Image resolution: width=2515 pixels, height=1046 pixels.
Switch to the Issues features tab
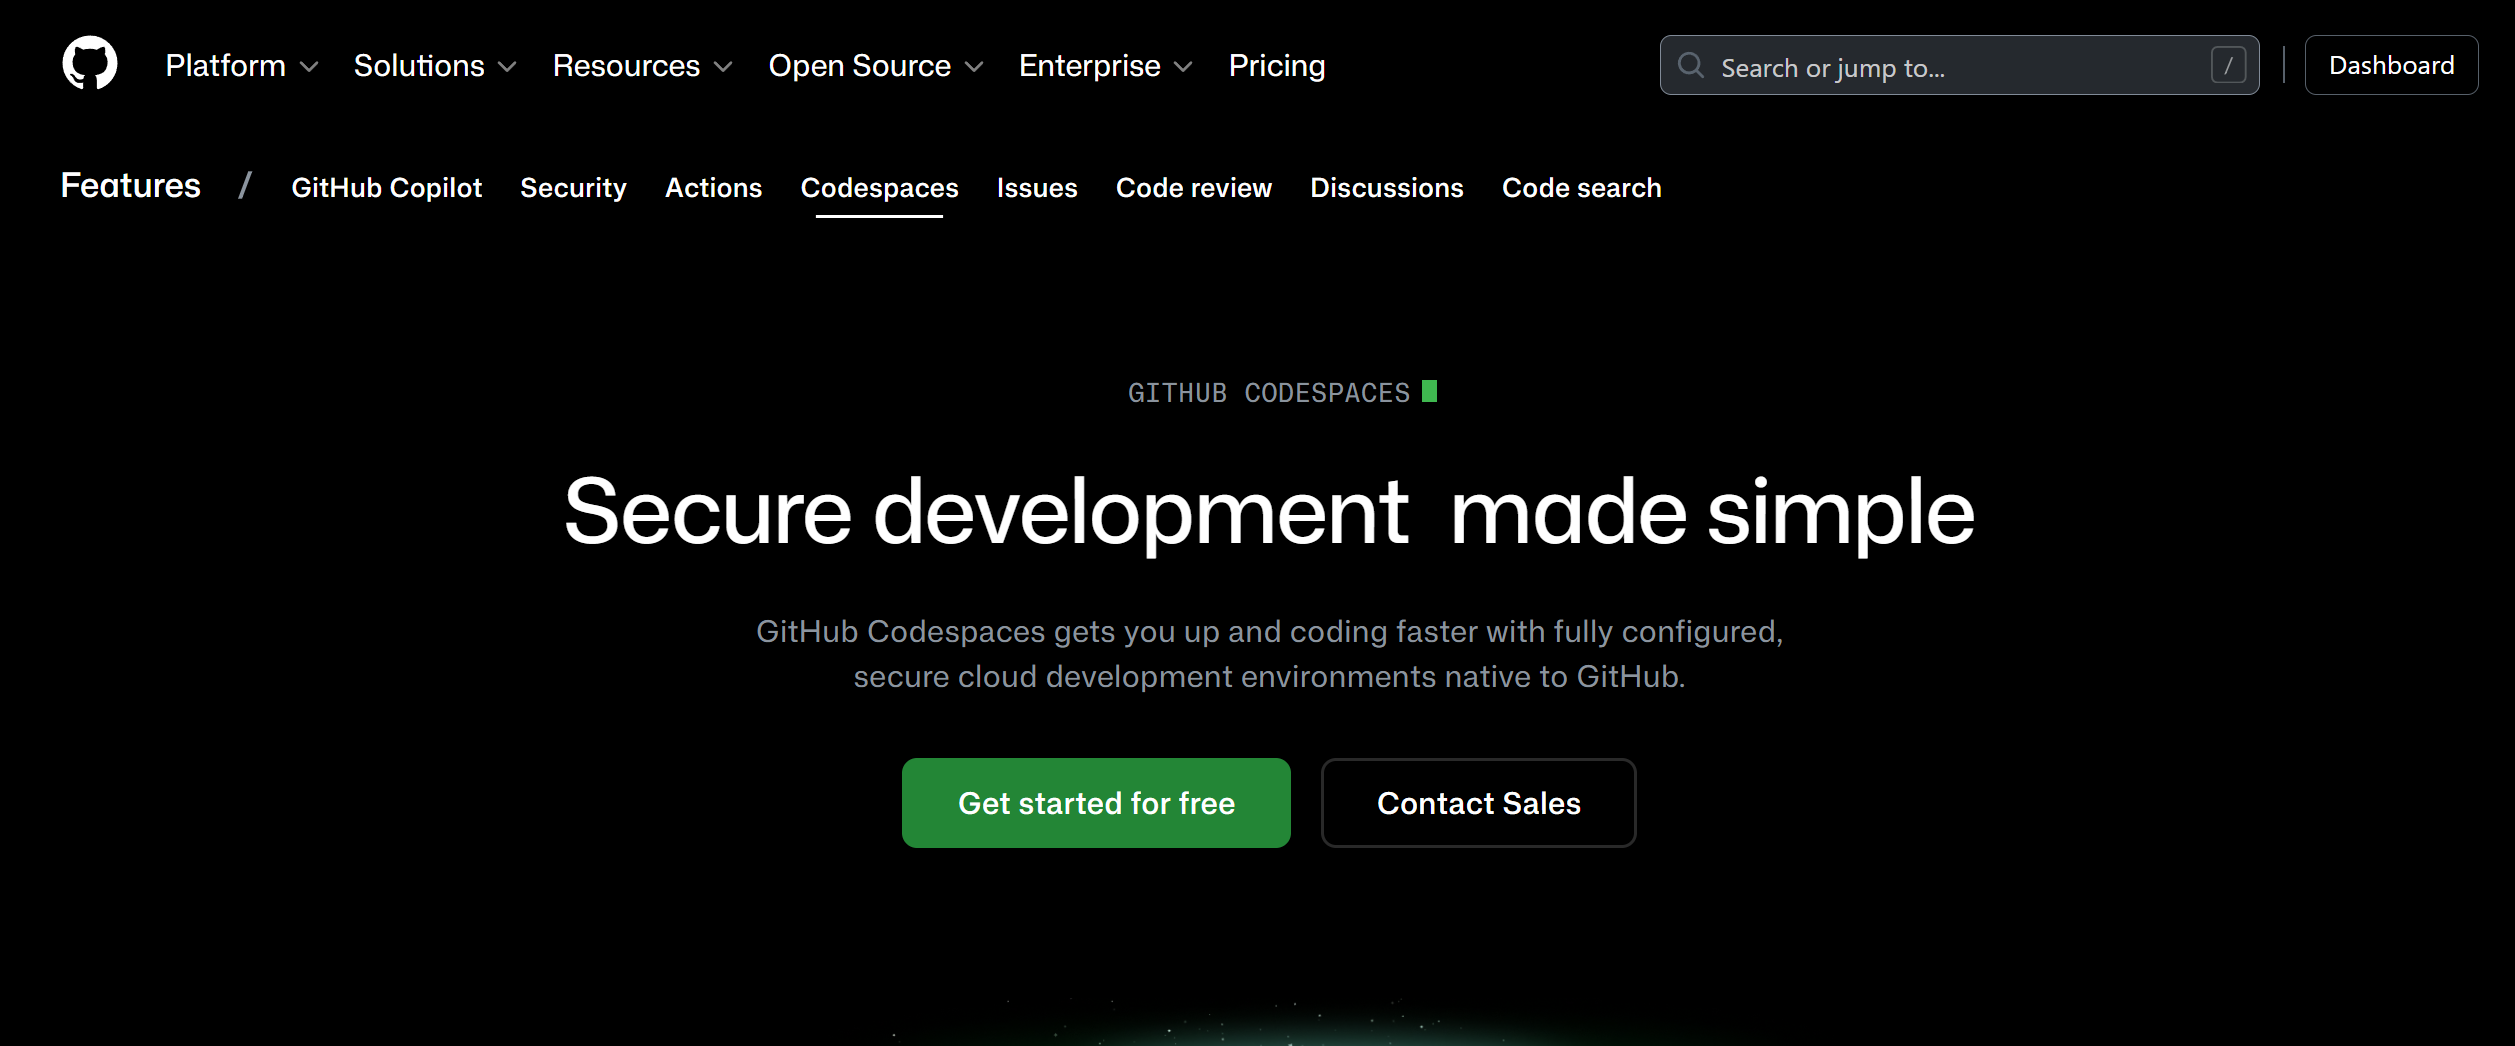coord(1037,187)
